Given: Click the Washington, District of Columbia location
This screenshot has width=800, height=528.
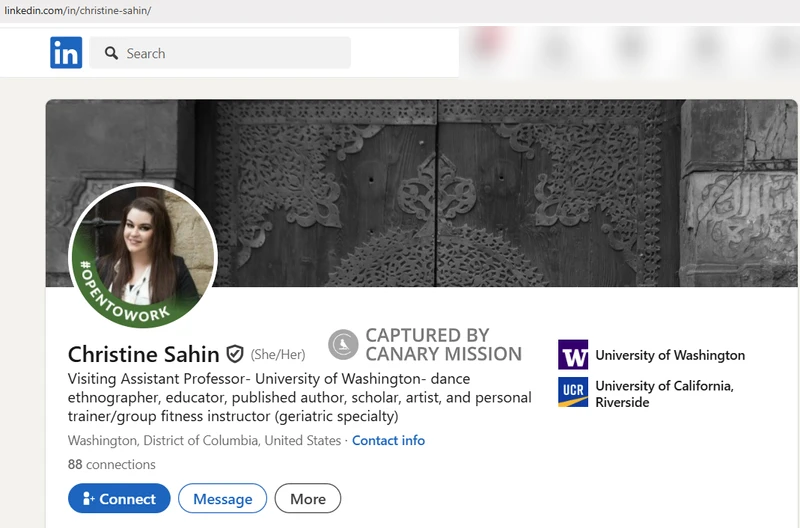Looking at the screenshot, I should pyautogui.click(x=204, y=440).
